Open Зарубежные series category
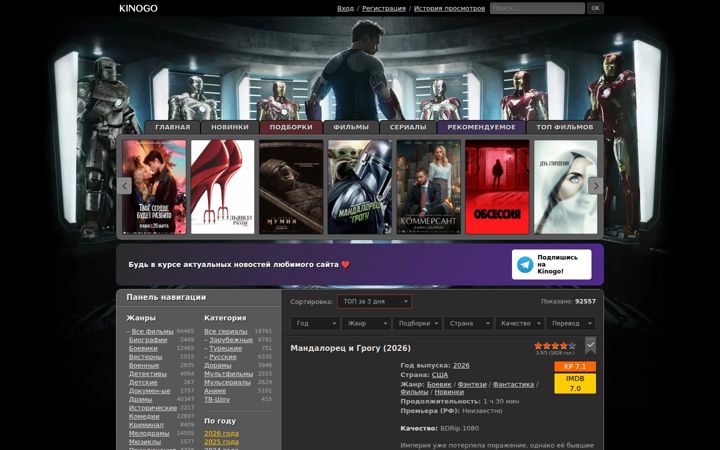This screenshot has width=720, height=450. pyautogui.click(x=231, y=340)
